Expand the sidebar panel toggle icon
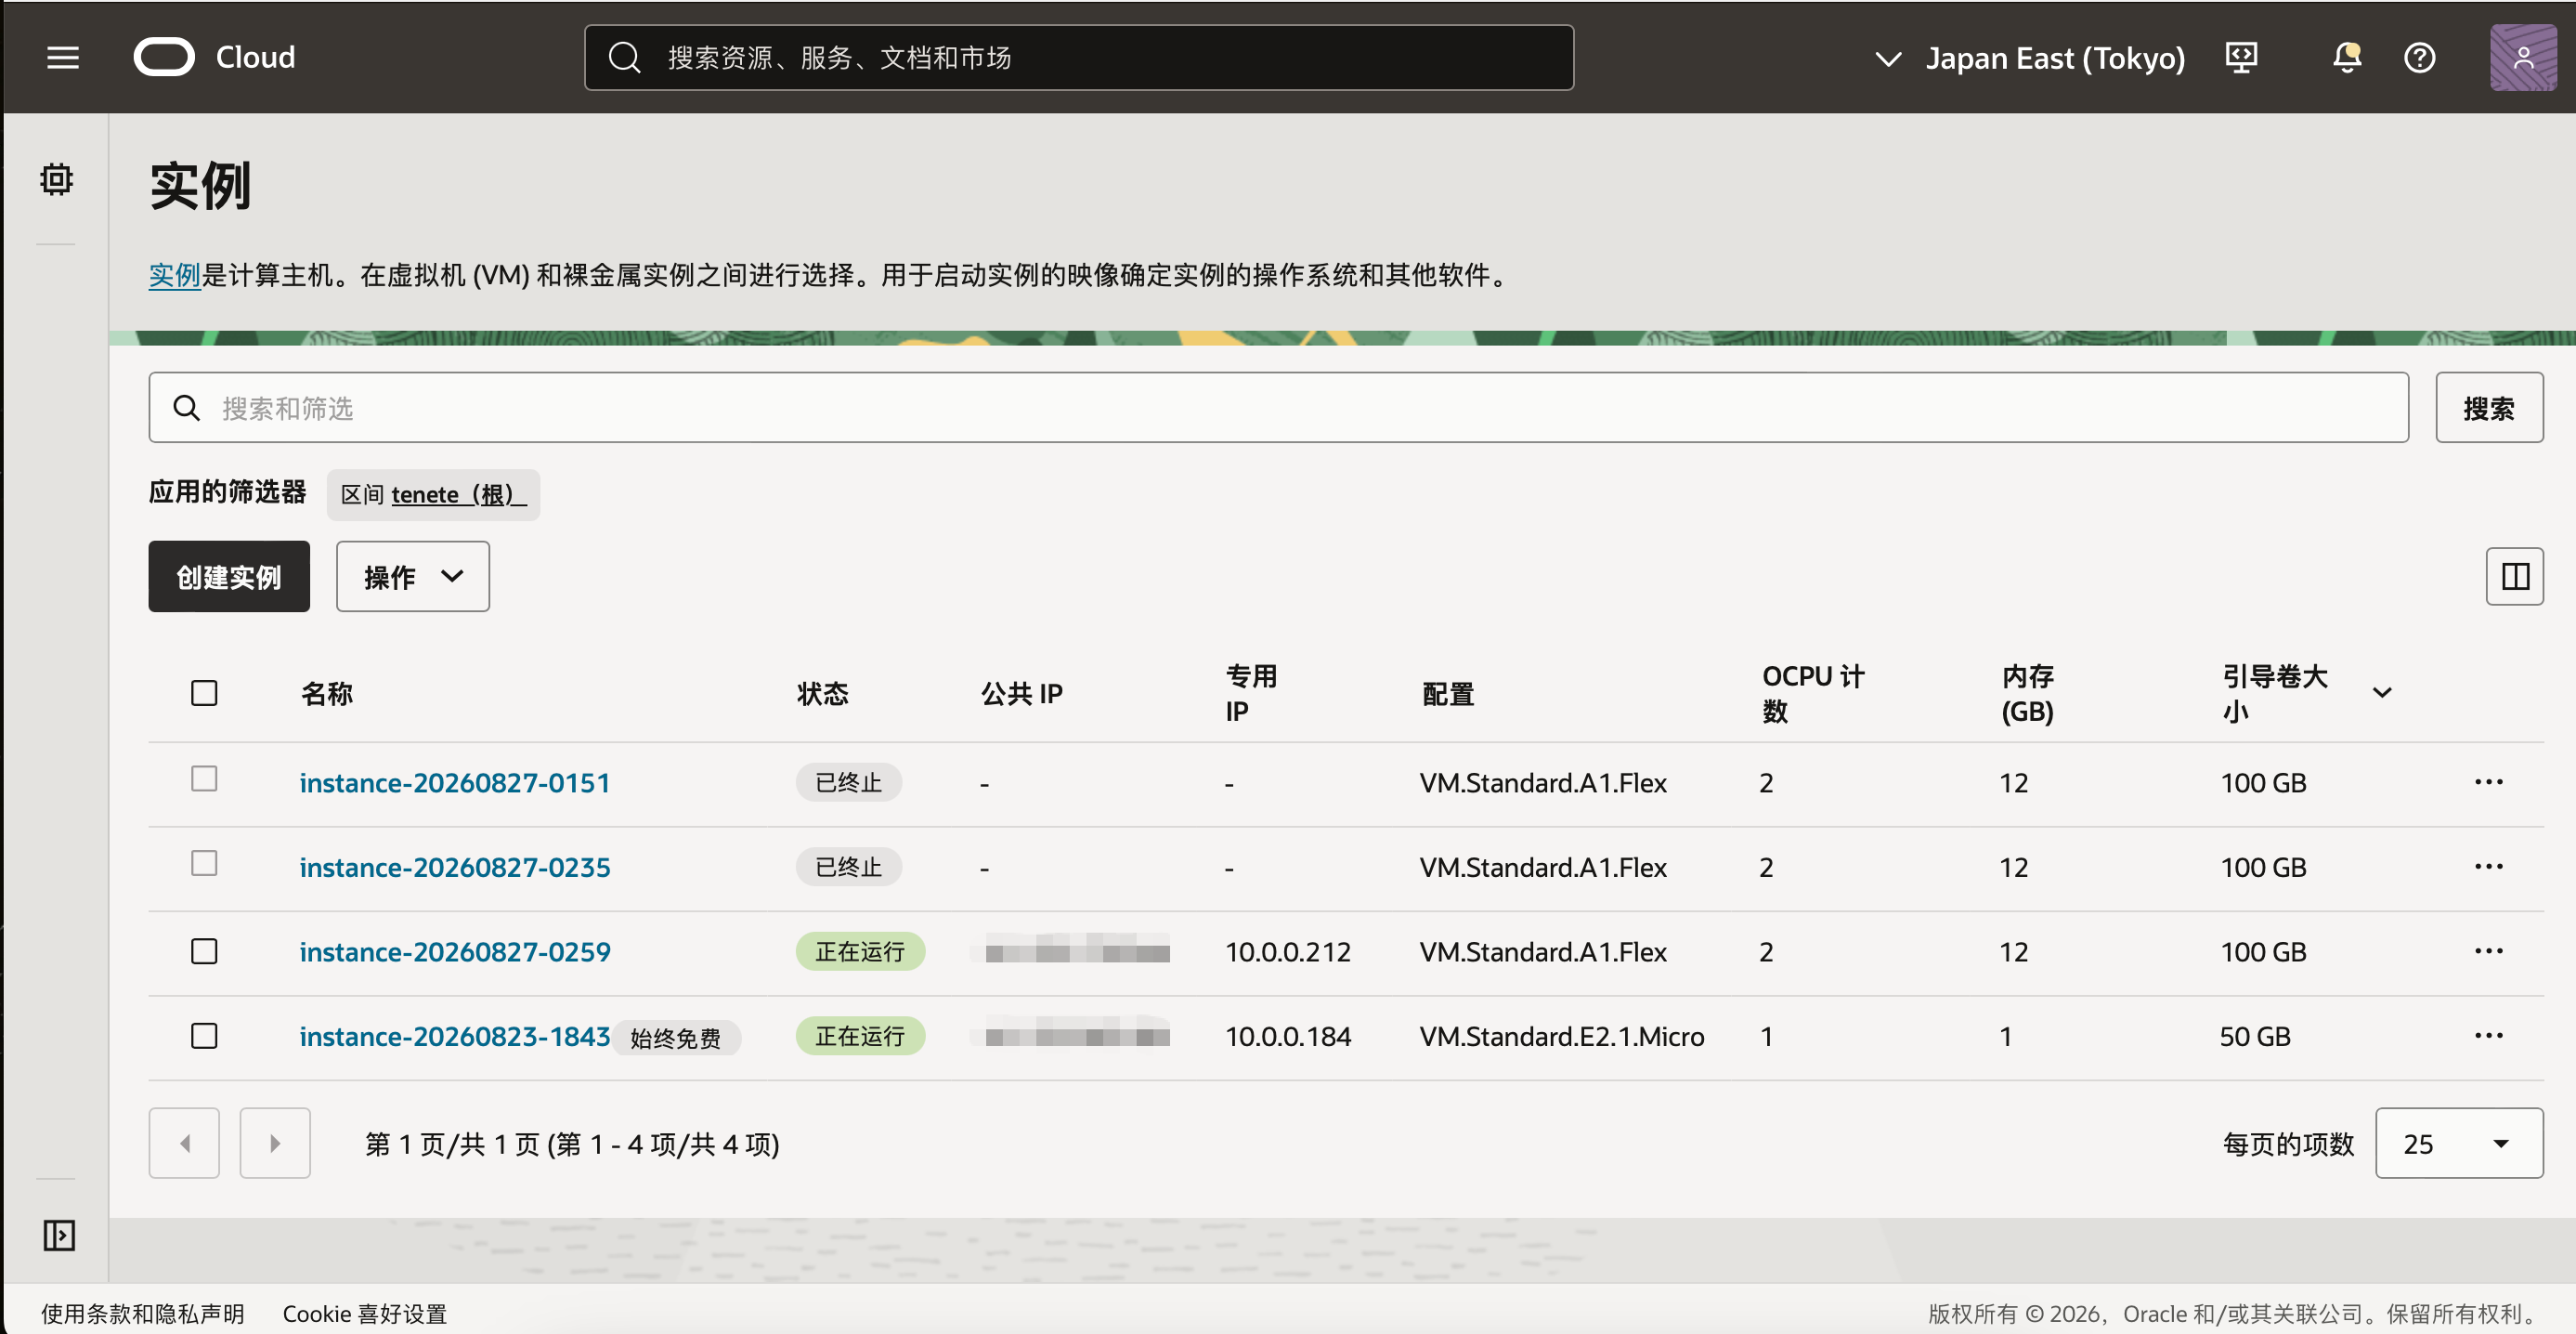2576x1334 pixels. pos(59,1235)
